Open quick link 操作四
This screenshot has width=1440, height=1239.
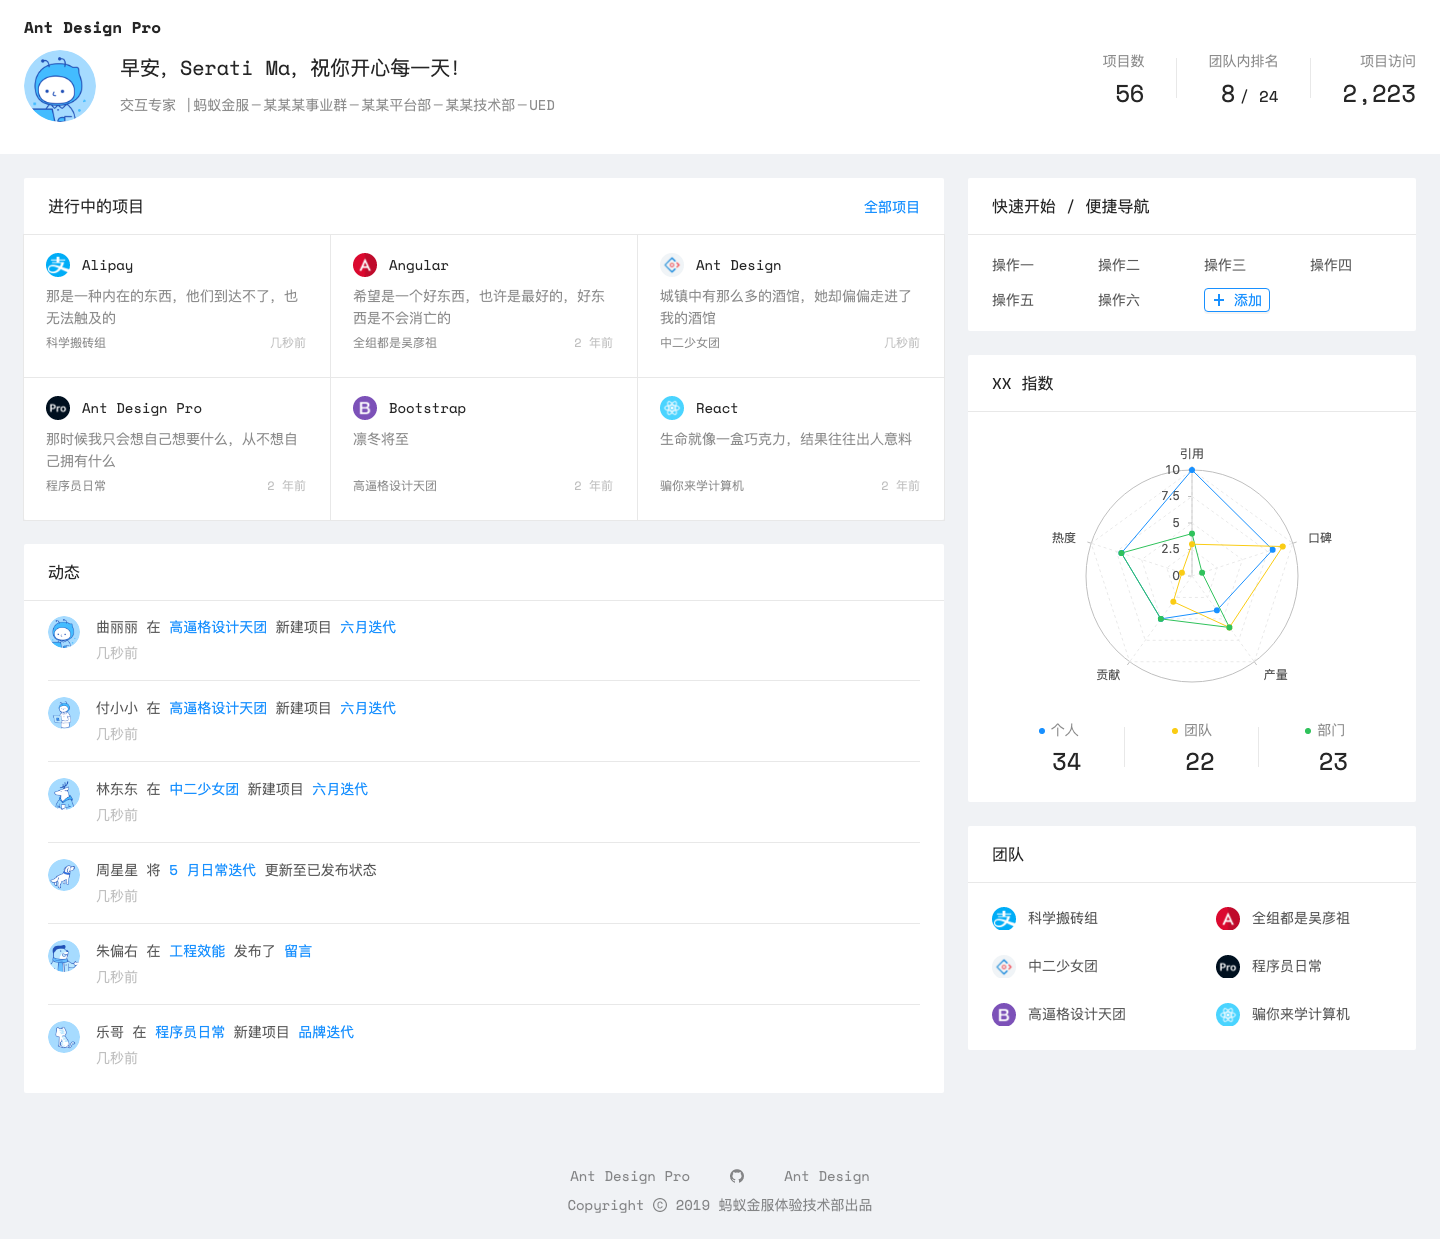(1331, 265)
